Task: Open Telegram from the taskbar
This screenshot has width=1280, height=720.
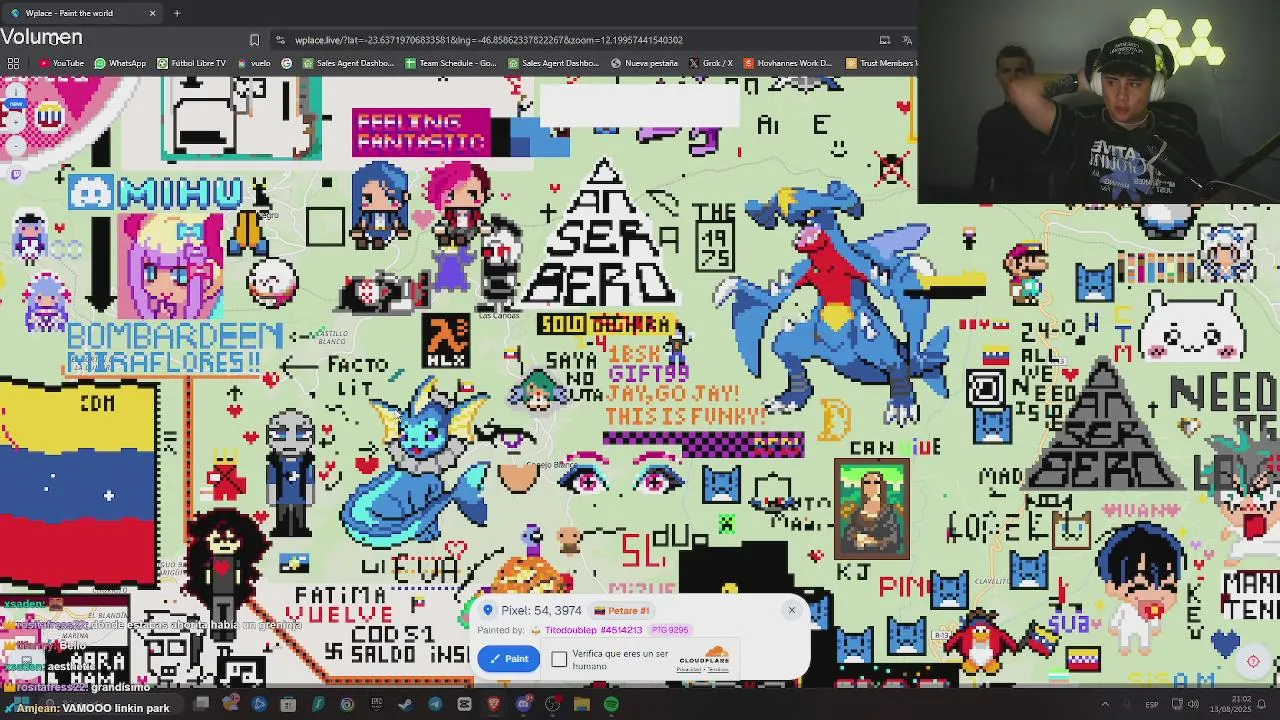Action: point(435,705)
